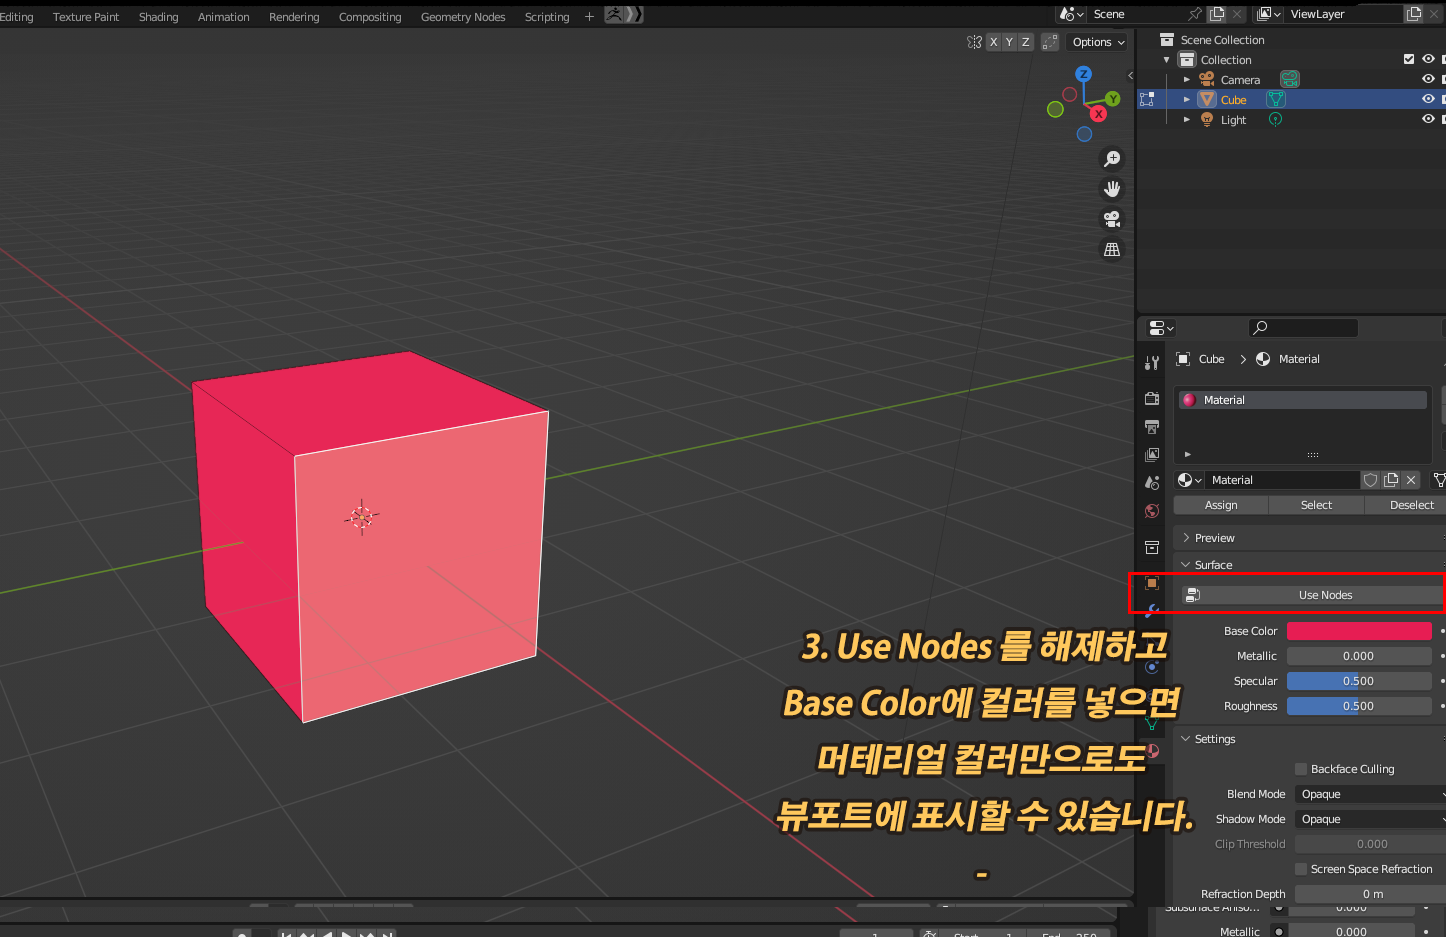Toggle the fake user shield for Material
Image resolution: width=1446 pixels, height=937 pixels.
point(1371,480)
